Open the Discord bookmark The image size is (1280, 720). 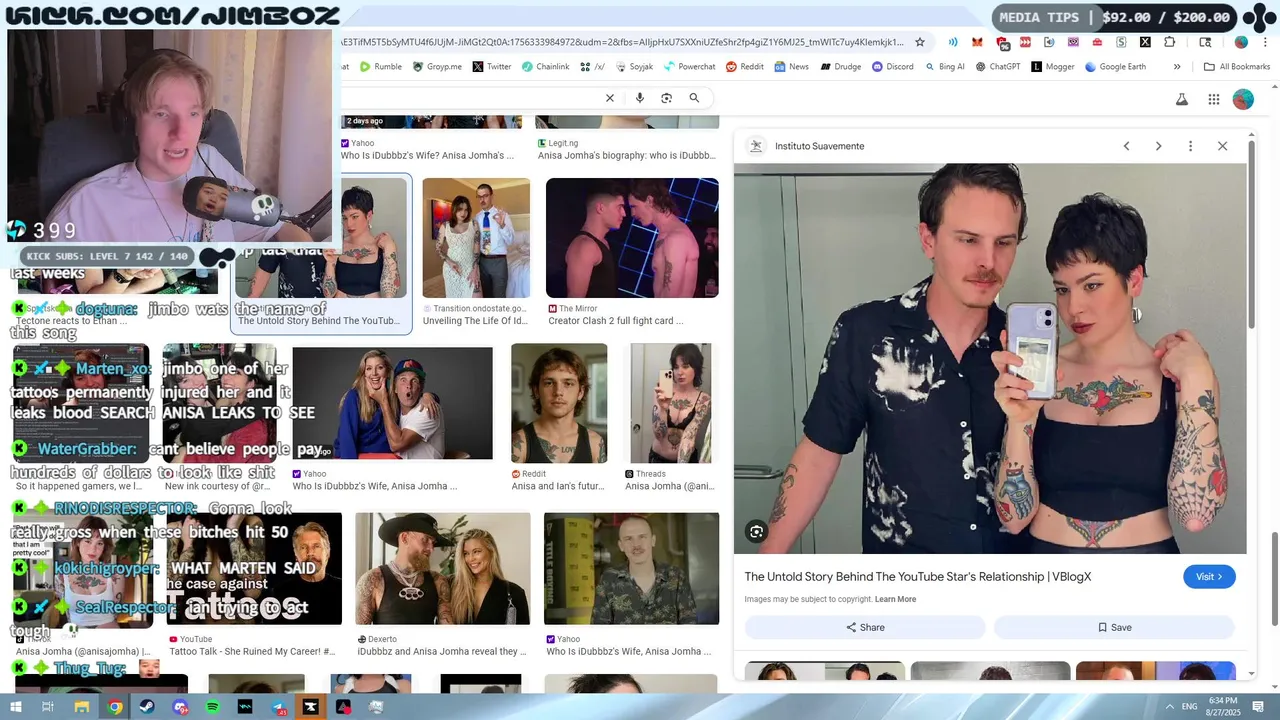[893, 67]
